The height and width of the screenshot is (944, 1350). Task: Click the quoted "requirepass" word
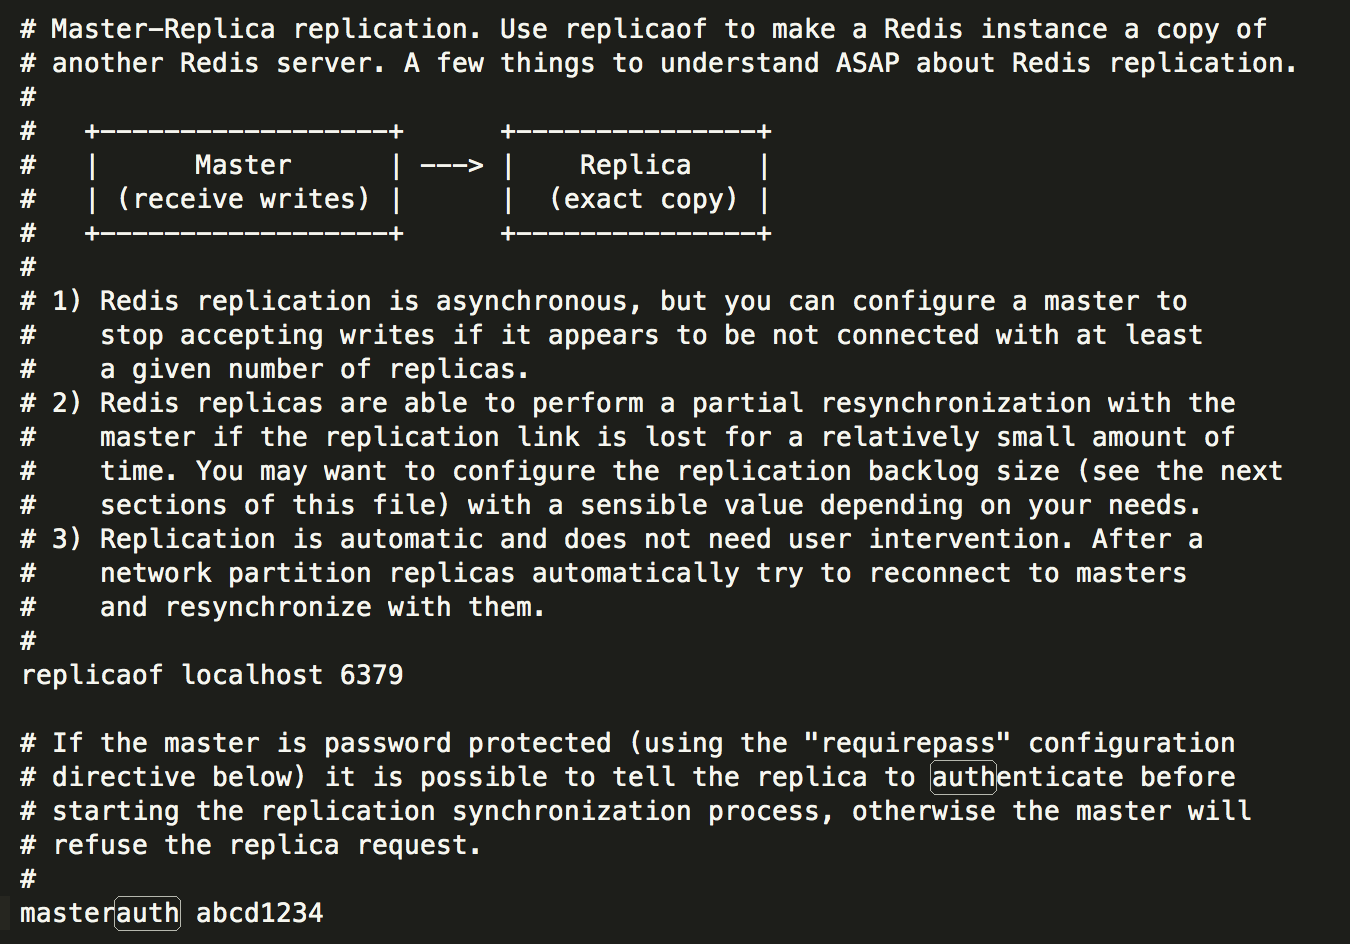[x=907, y=743]
